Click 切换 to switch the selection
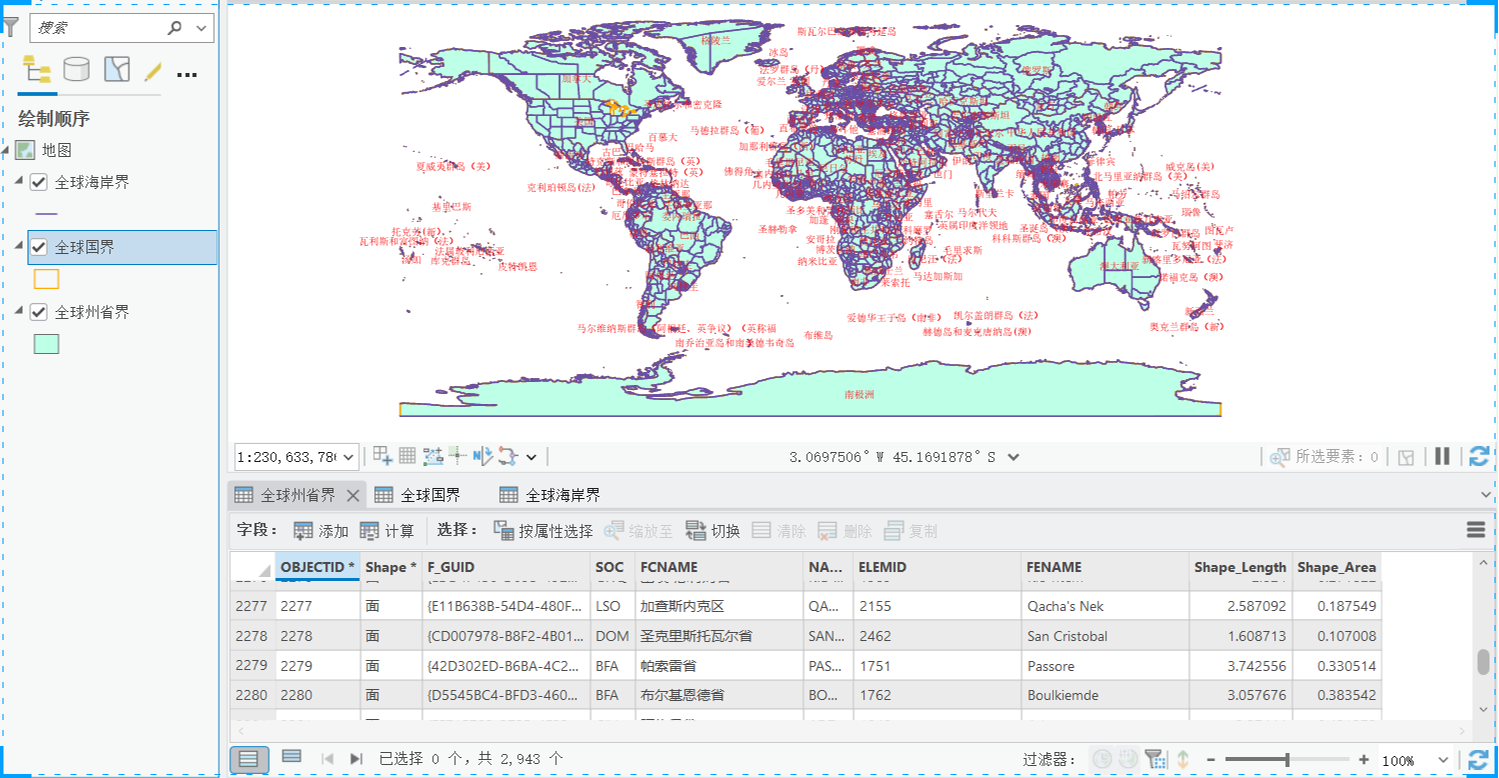This screenshot has width=1499, height=778. pyautogui.click(x=712, y=531)
